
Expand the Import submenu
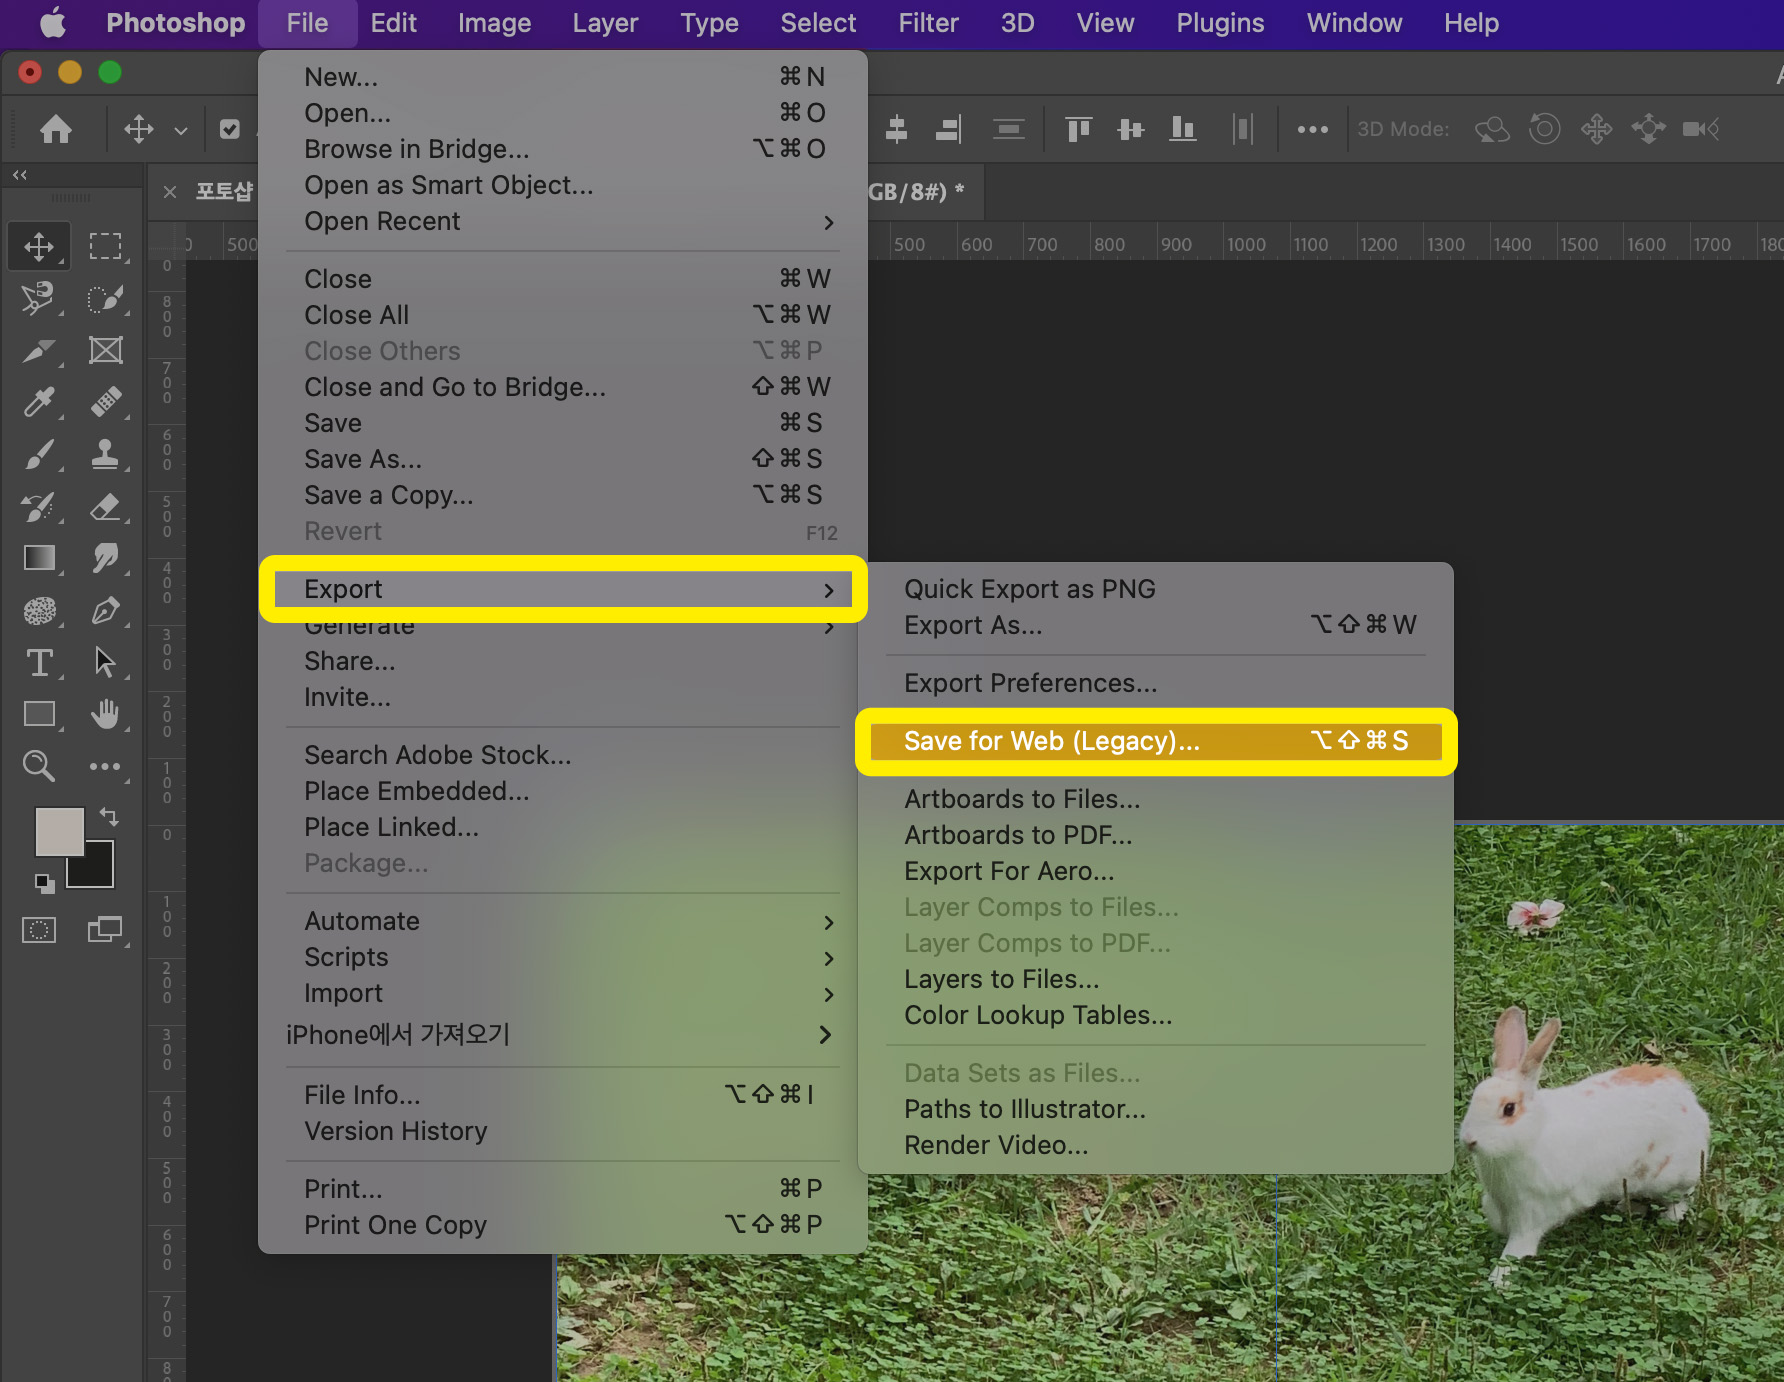pos(563,993)
